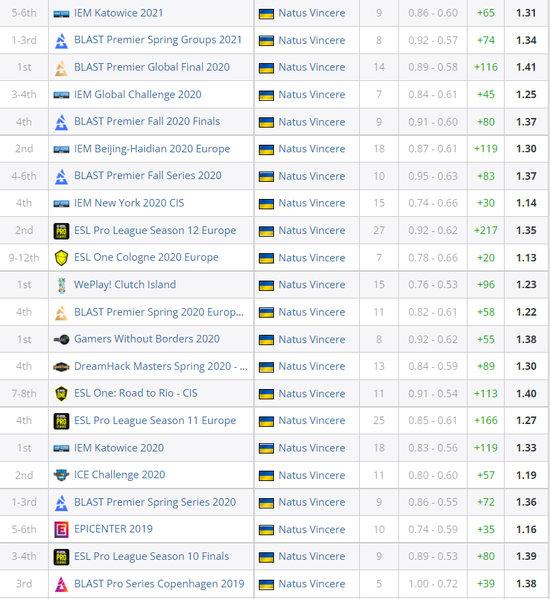Click BLAST Pro Series Copenhagen 2019 pink logo
The height and width of the screenshot is (599, 550).
61,584
